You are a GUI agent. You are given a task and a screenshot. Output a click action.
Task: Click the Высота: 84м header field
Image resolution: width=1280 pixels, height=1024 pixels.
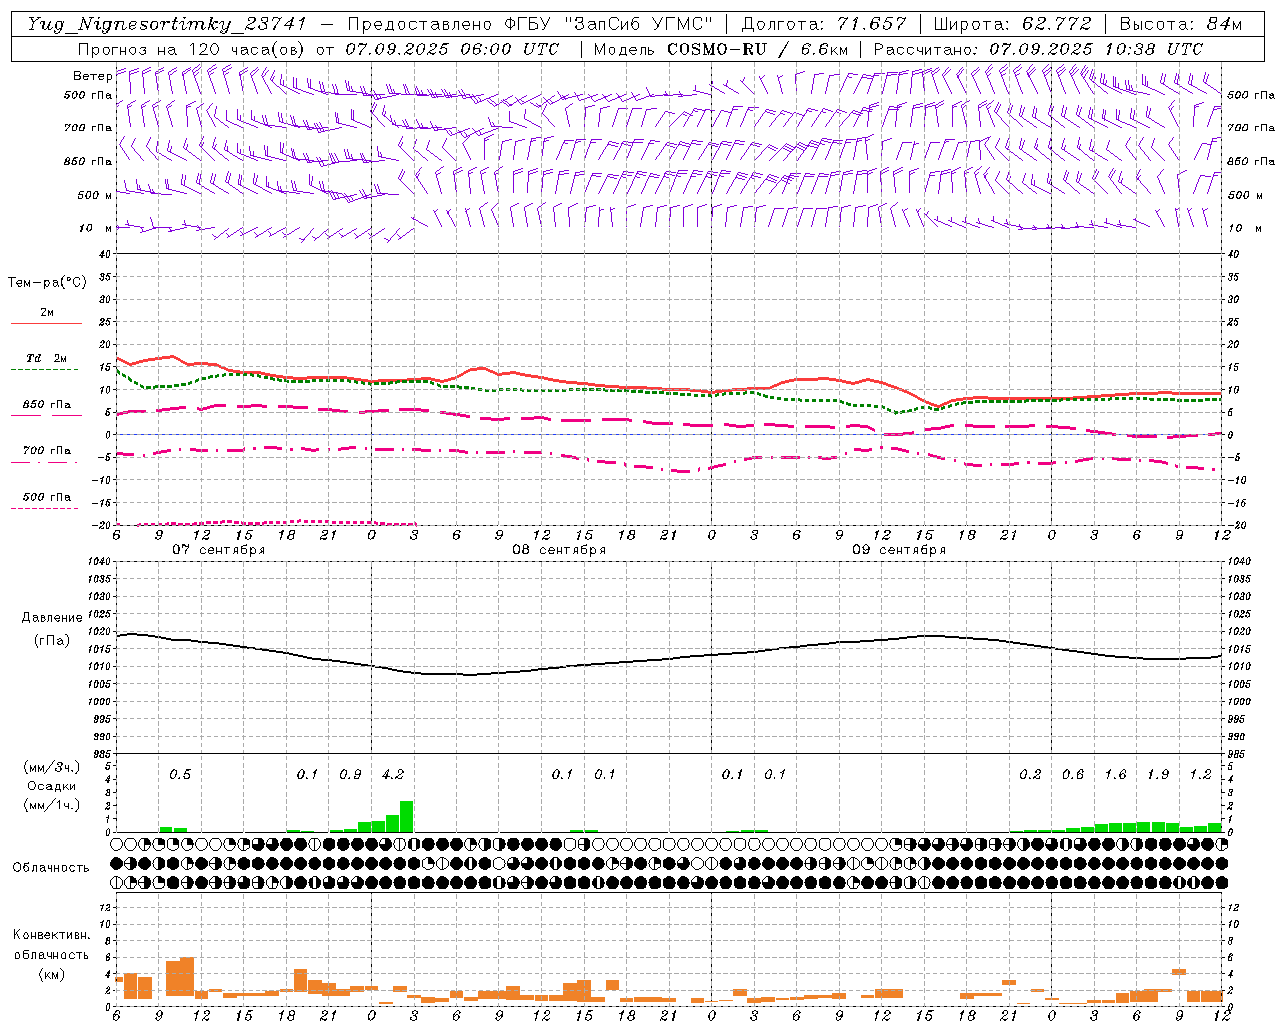(x=1180, y=24)
